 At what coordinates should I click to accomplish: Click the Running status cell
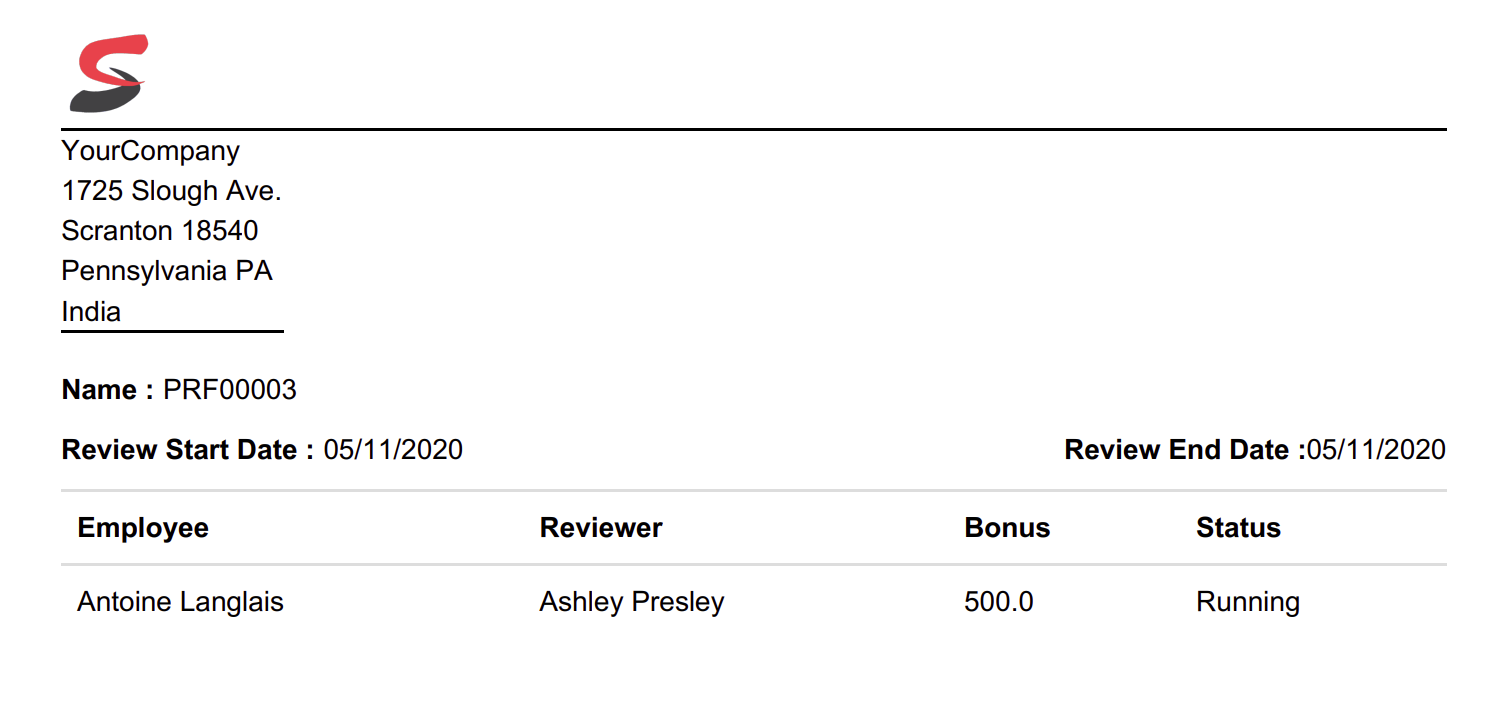[x=1247, y=602]
